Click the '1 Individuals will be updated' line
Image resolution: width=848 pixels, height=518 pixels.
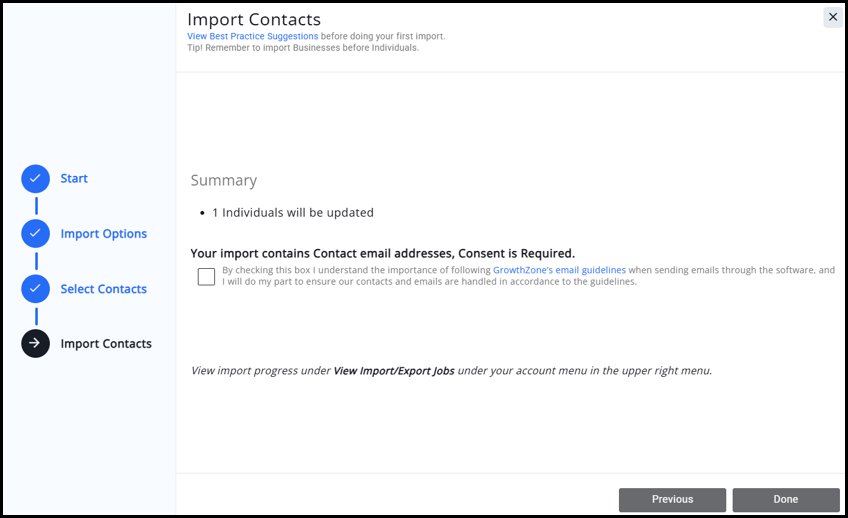tap(292, 213)
